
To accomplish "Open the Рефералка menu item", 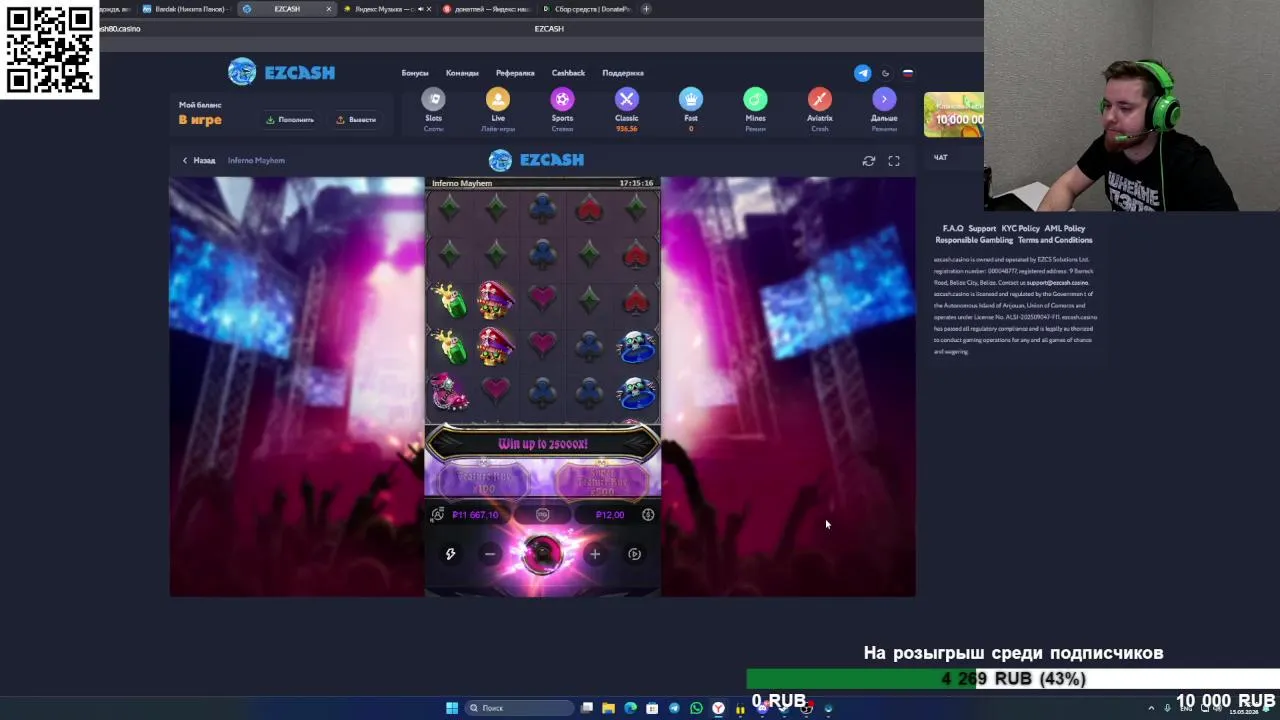I will (x=515, y=73).
